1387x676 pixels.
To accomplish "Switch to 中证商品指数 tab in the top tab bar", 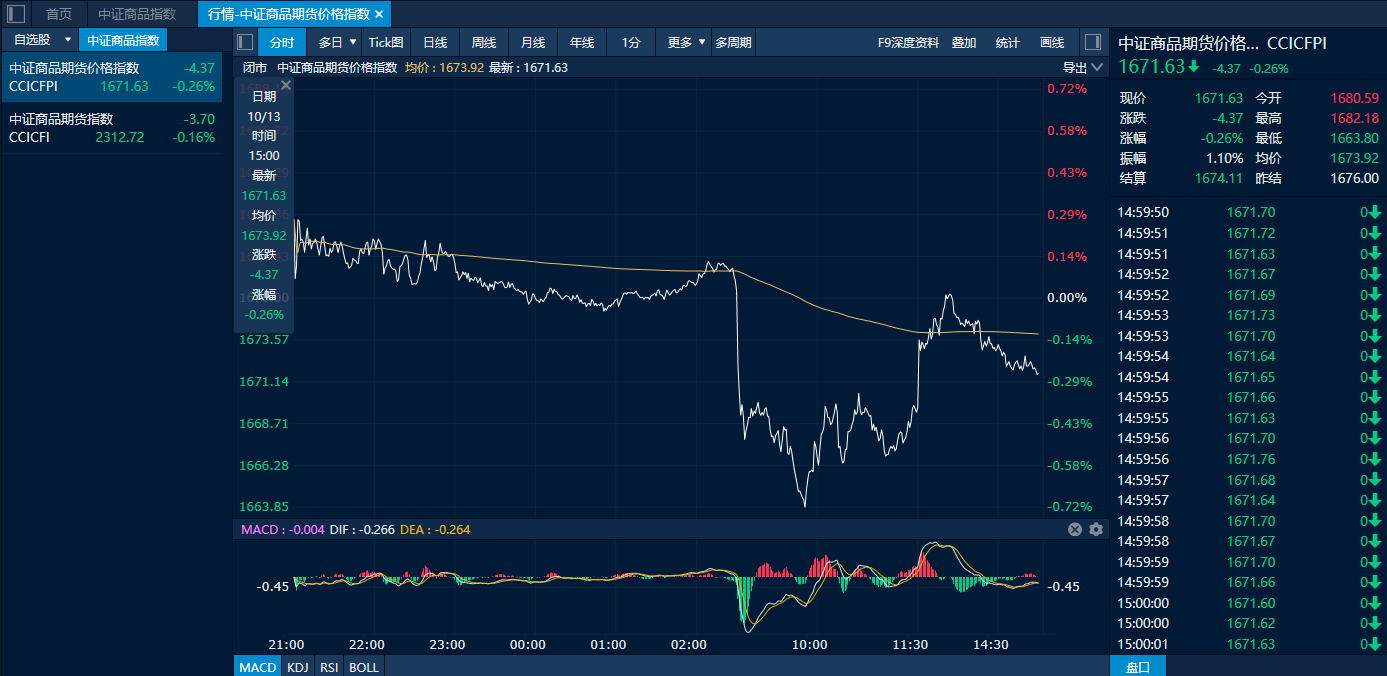I will pyautogui.click(x=137, y=14).
